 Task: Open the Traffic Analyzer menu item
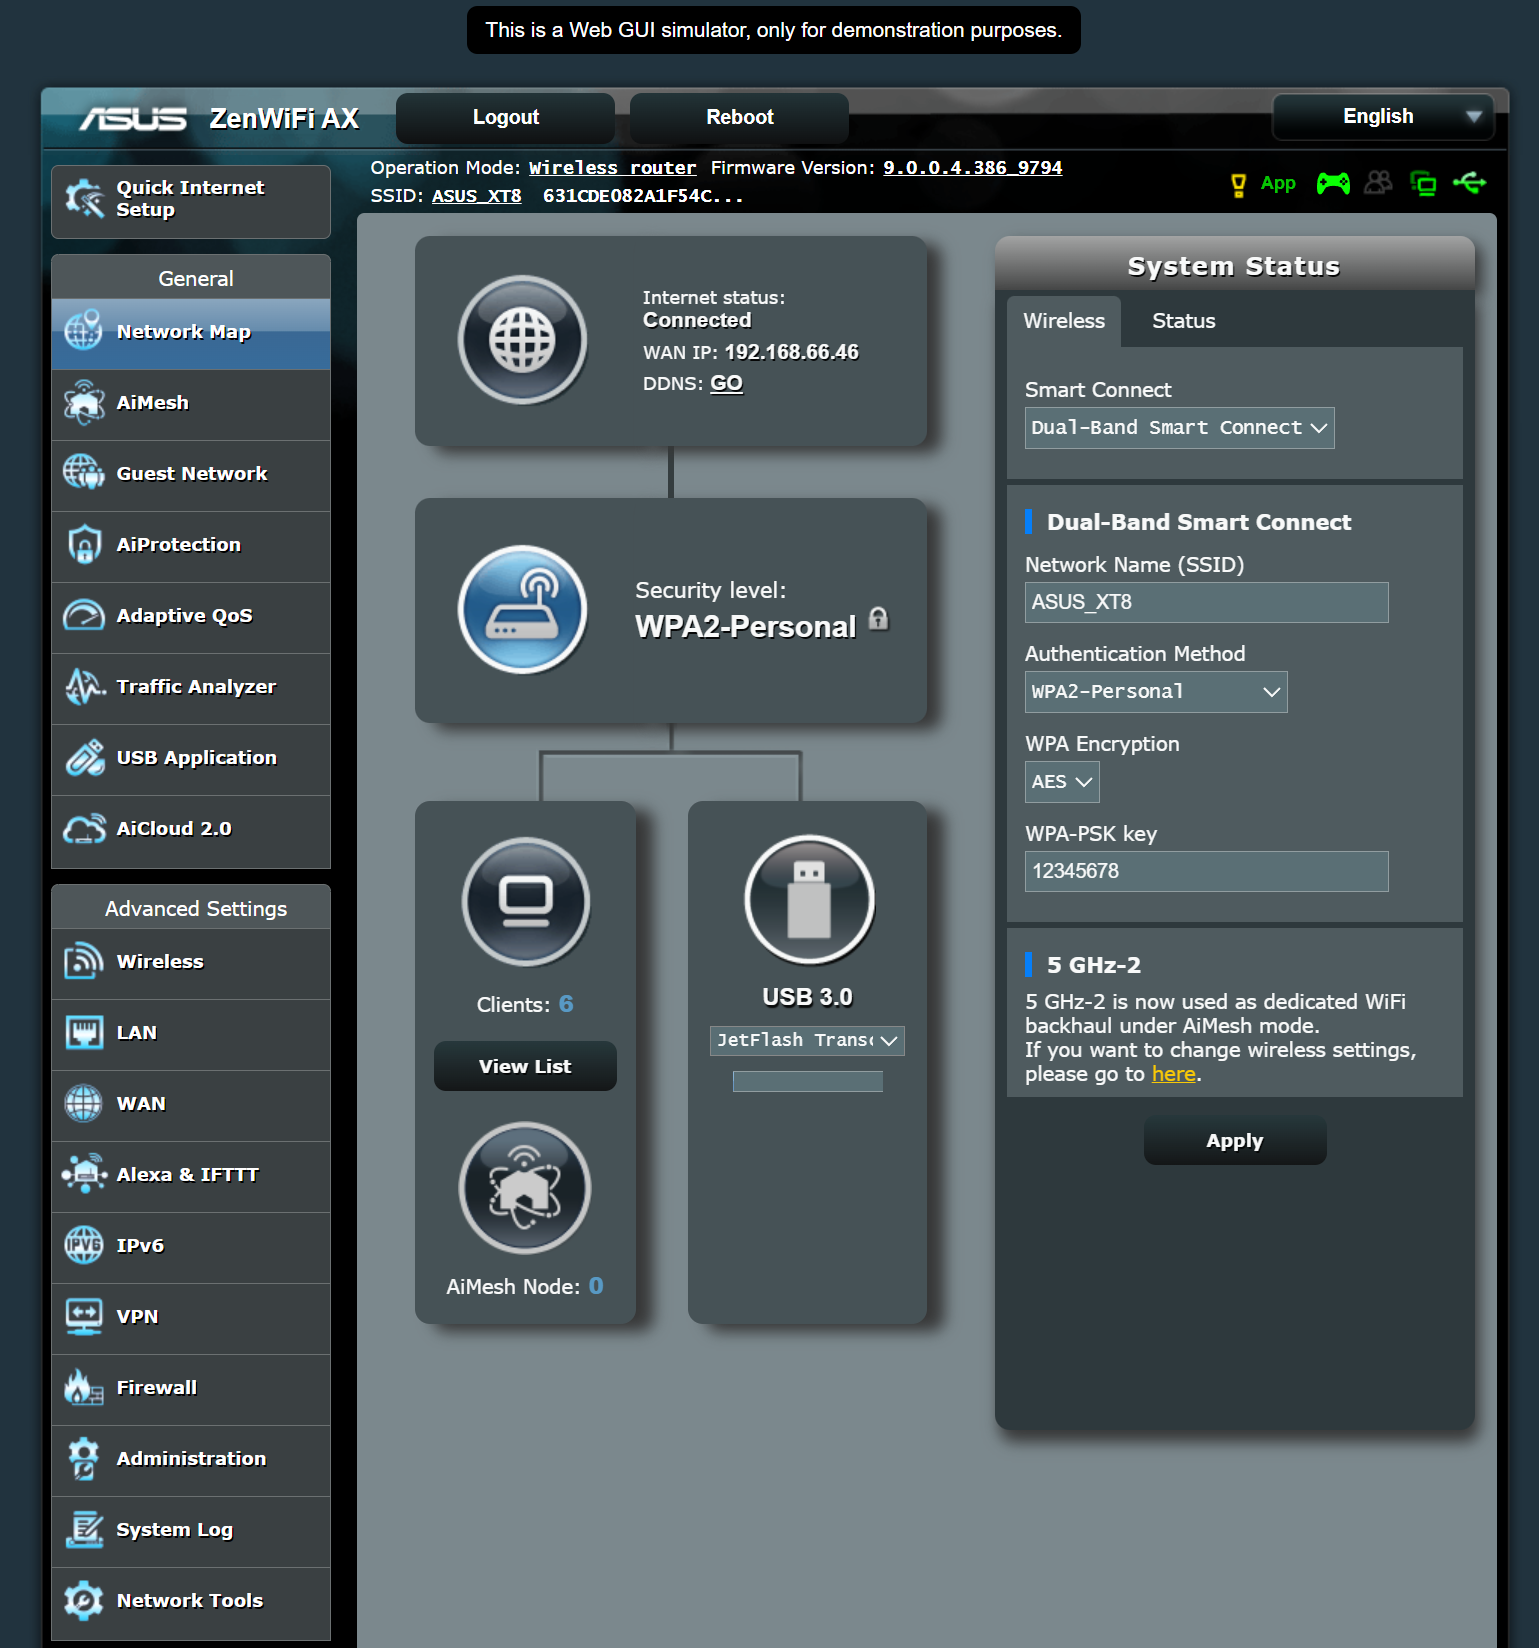(x=191, y=687)
